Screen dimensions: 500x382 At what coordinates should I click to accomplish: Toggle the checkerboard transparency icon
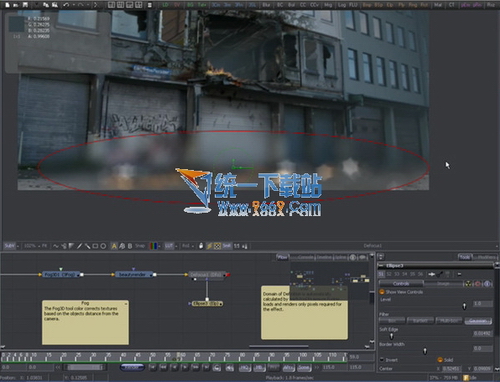pyautogui.click(x=217, y=246)
